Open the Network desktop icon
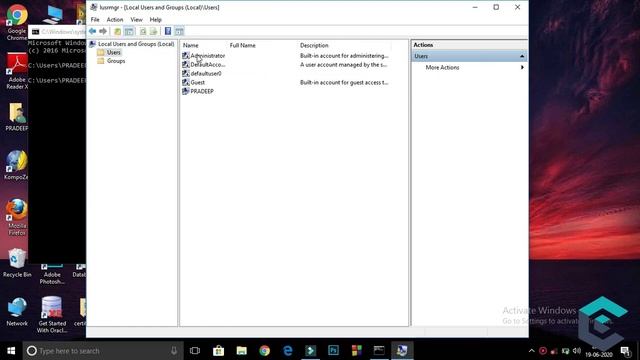This screenshot has height=360, width=640. tap(17, 312)
